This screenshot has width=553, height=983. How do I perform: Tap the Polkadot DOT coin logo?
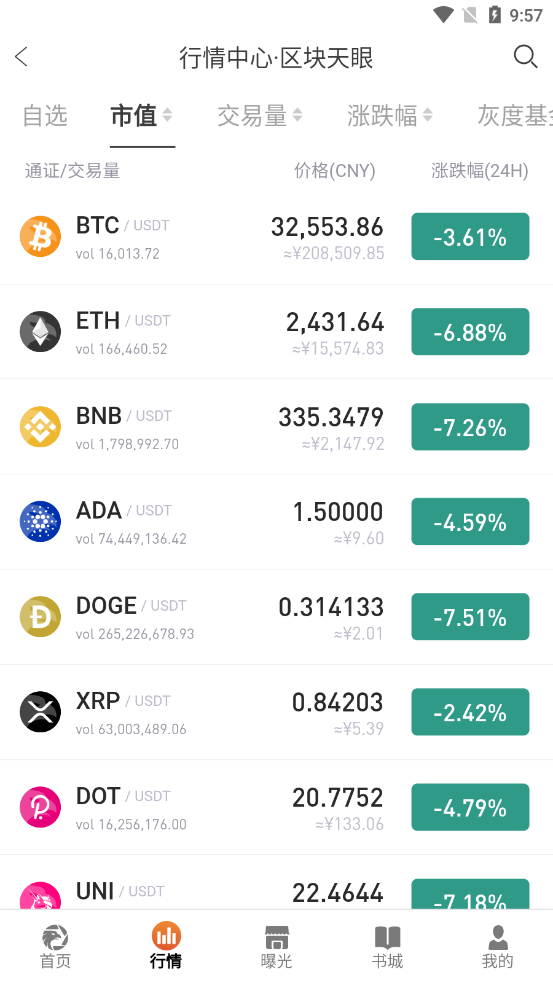pos(40,807)
